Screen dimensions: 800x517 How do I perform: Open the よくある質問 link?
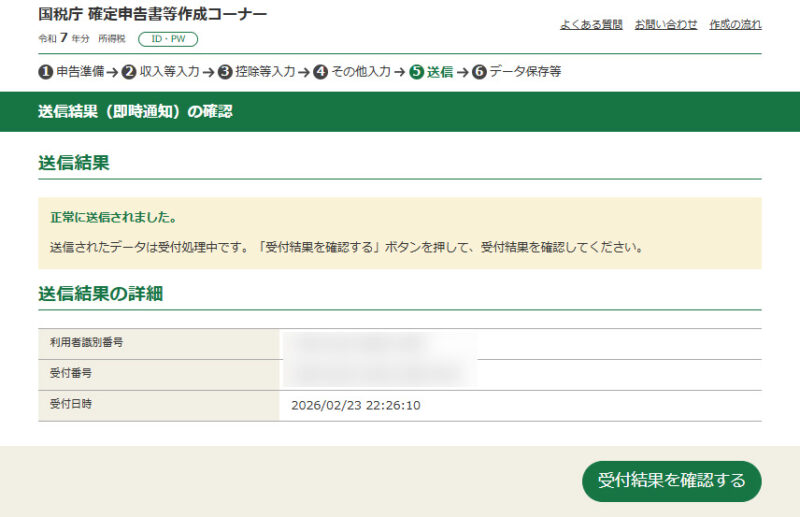pyautogui.click(x=591, y=24)
